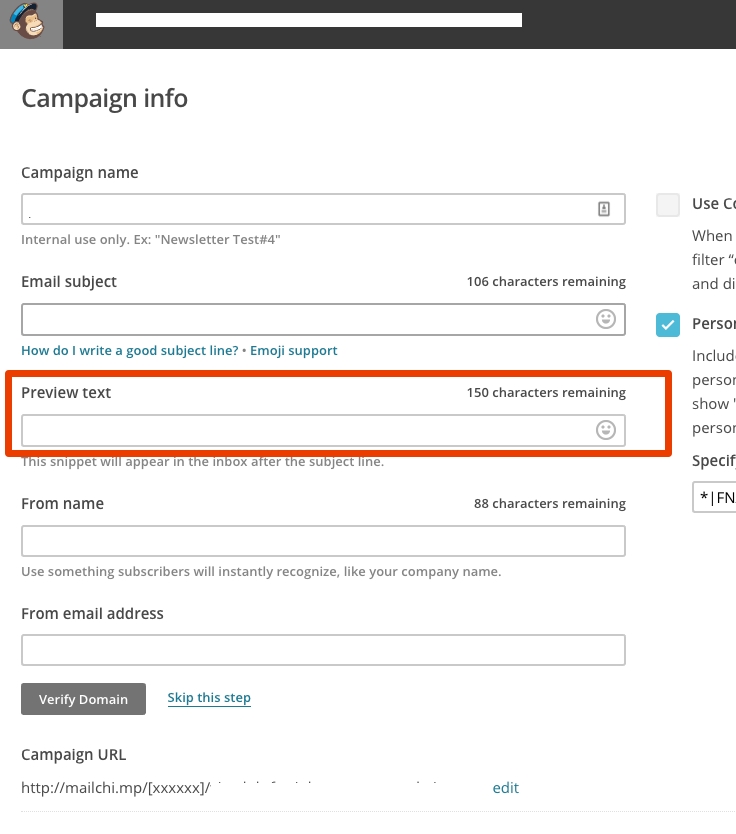The width and height of the screenshot is (736, 834).
Task: Click the Mailchimp Freddie logo
Action: [31, 24]
